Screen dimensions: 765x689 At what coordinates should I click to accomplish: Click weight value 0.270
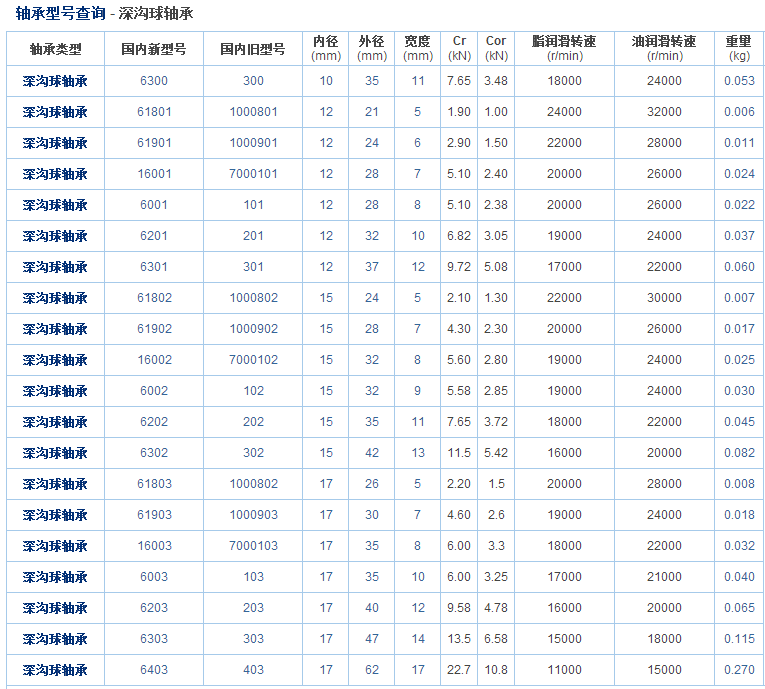tap(739, 669)
